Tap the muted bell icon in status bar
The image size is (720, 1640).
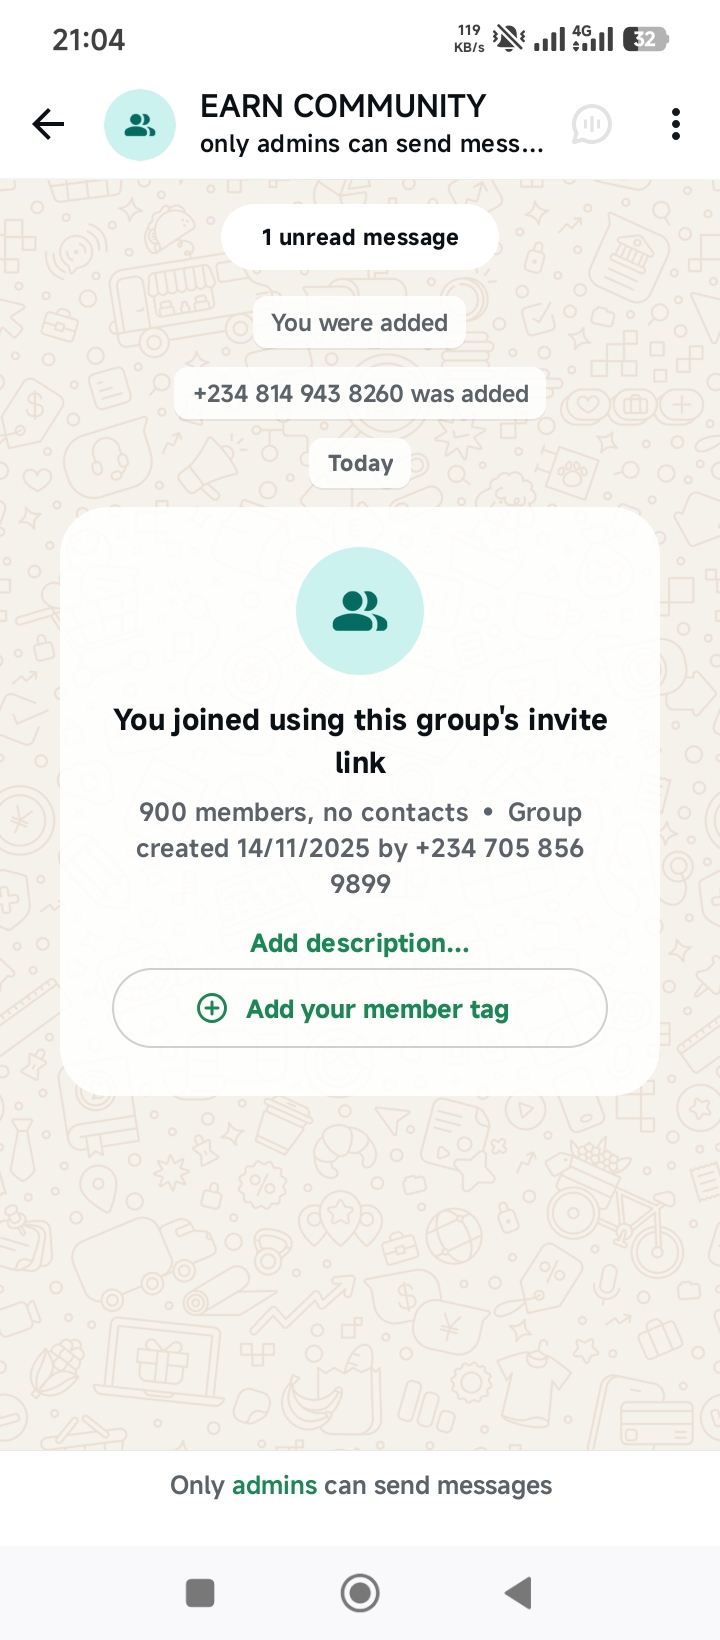click(x=509, y=39)
